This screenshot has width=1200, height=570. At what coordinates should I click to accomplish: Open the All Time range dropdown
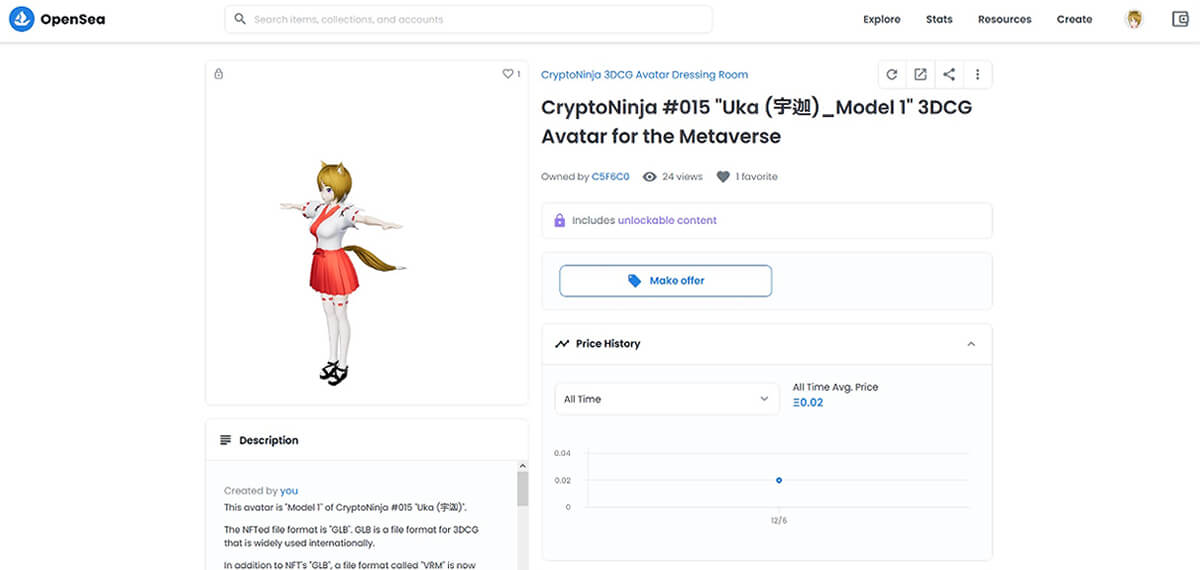coord(667,399)
